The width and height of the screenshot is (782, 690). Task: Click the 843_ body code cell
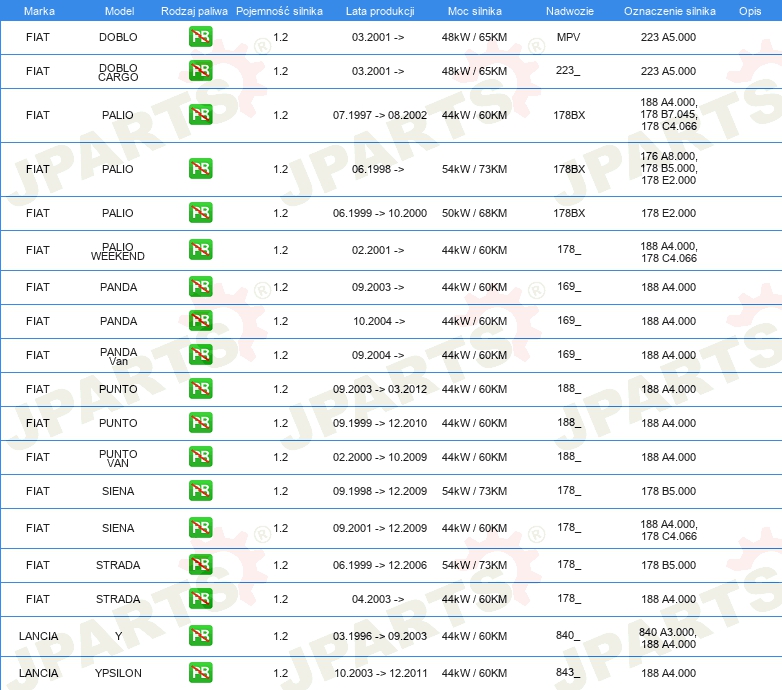click(x=568, y=673)
